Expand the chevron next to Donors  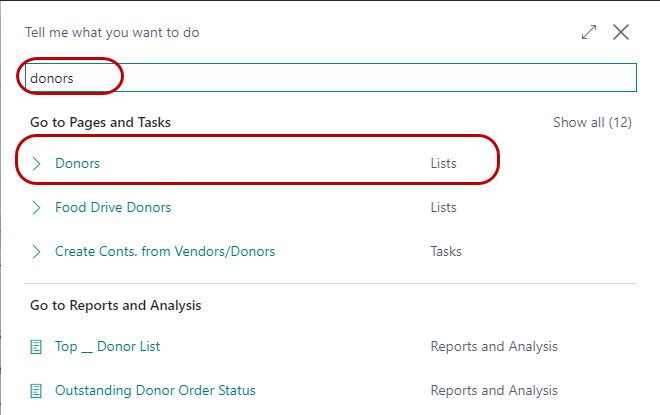tap(37, 163)
